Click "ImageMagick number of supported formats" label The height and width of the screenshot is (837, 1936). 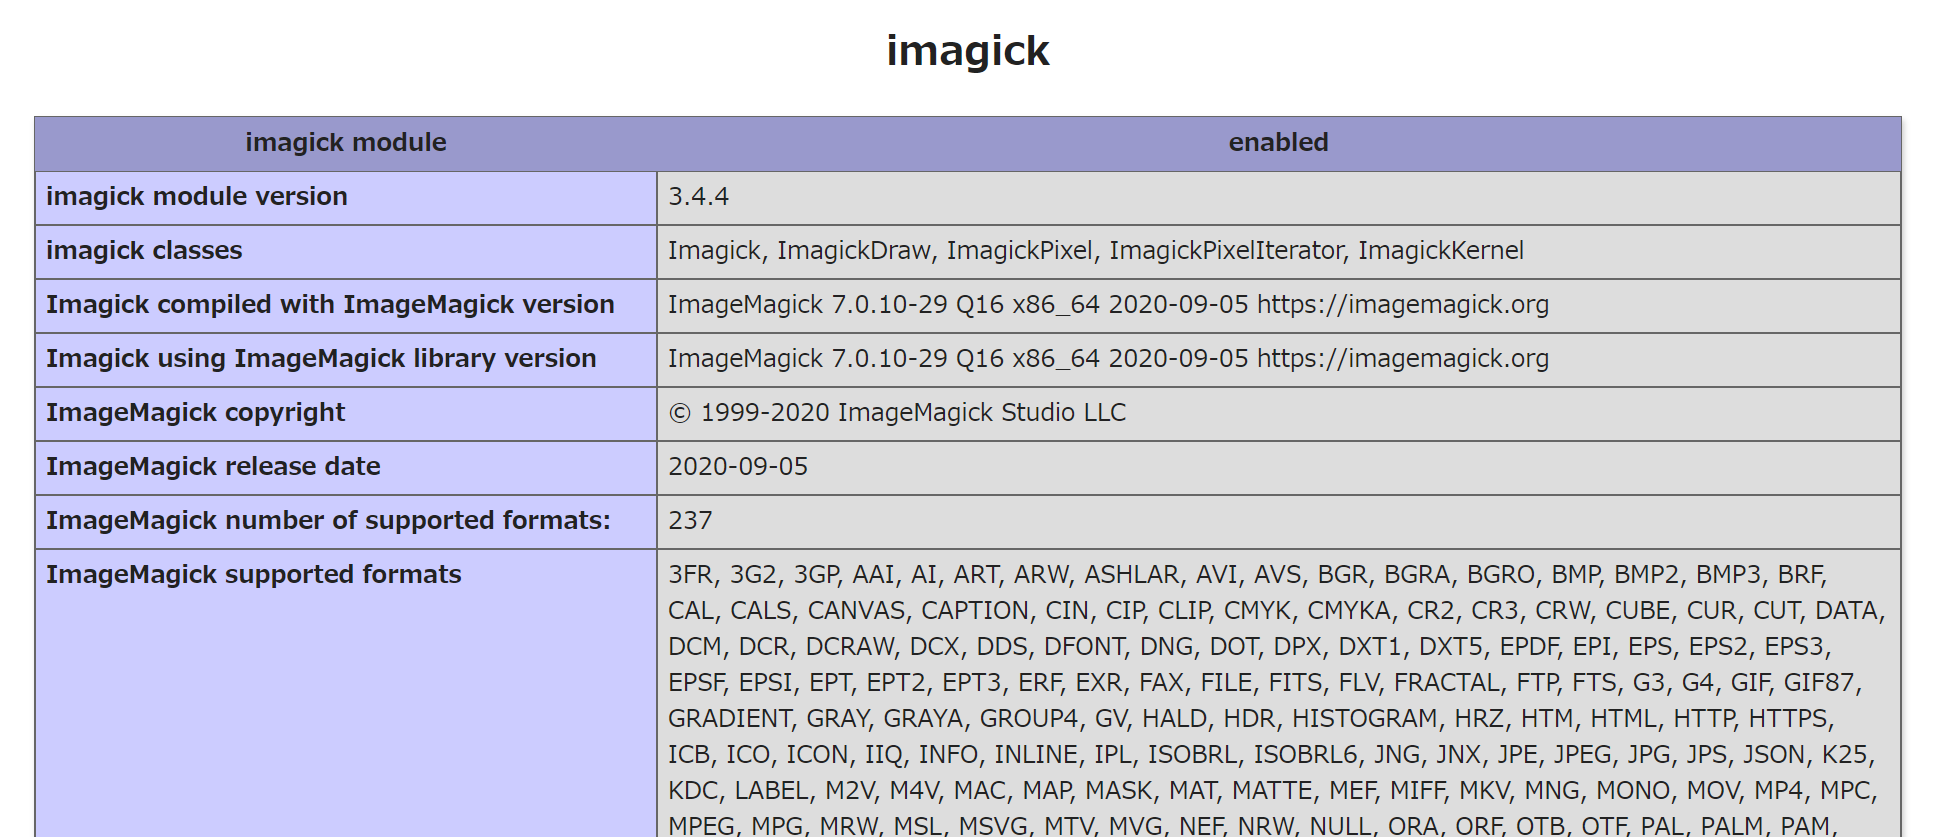click(x=328, y=521)
